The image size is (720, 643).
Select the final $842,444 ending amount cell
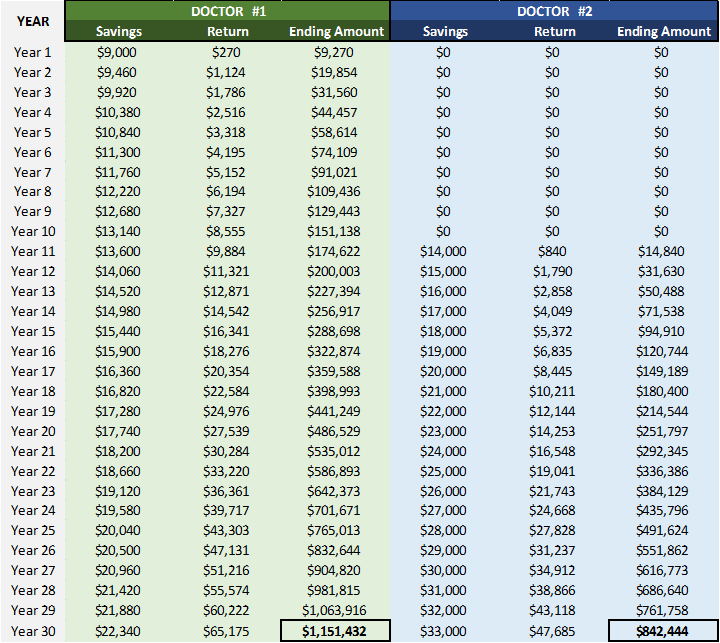664,631
